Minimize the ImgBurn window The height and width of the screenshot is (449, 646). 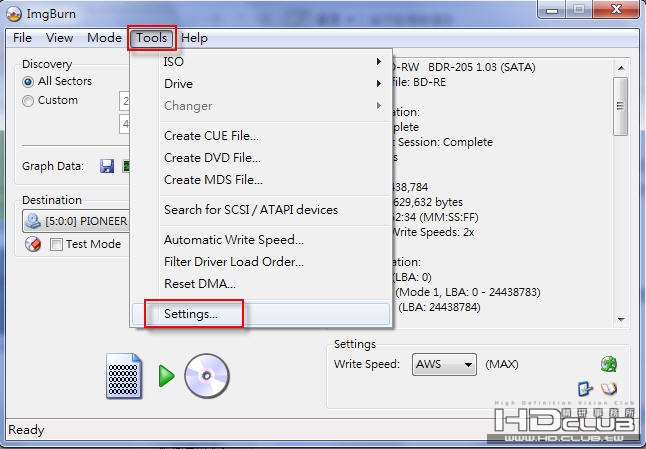pos(552,9)
